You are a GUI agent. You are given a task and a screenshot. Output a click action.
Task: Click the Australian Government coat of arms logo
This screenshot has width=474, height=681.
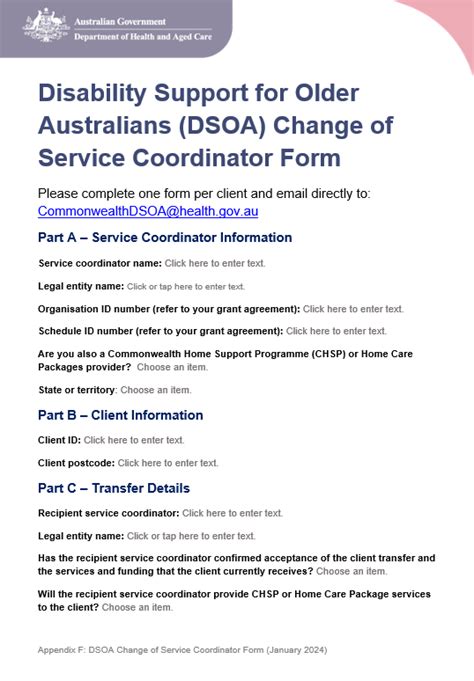coord(46,25)
